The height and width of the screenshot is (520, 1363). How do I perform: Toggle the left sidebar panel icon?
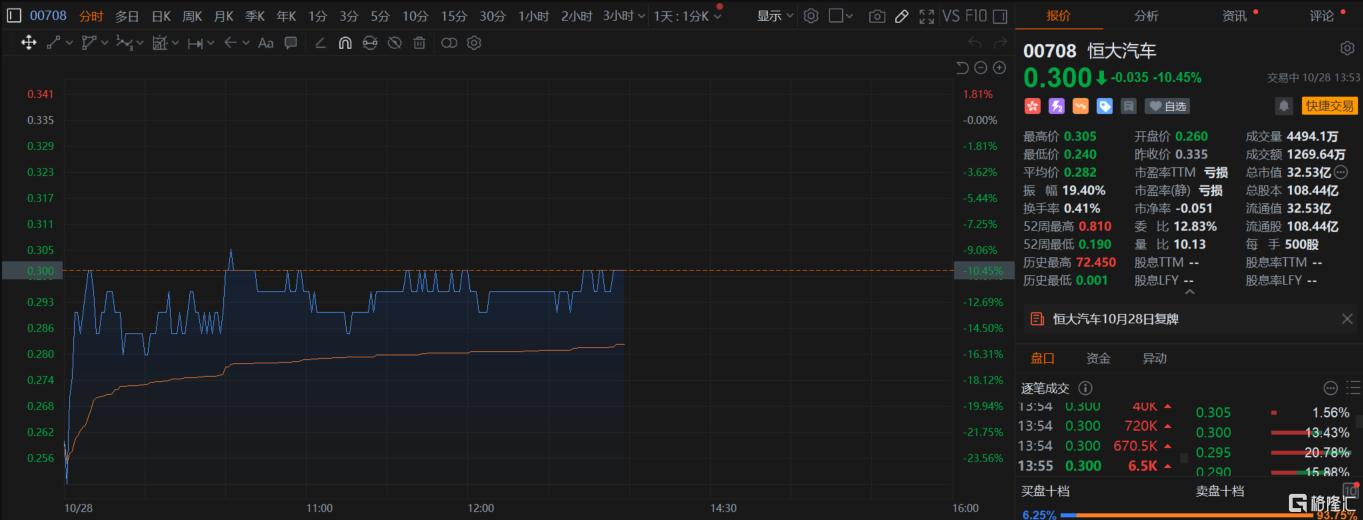(14, 16)
